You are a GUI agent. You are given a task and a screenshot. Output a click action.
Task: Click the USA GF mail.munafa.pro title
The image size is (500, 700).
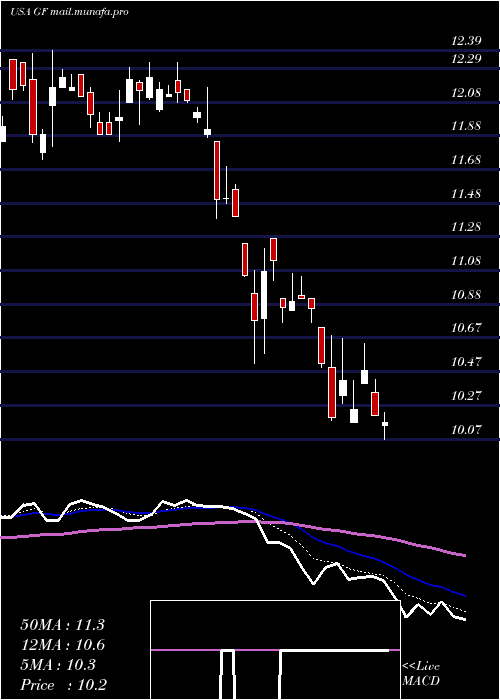69,12
